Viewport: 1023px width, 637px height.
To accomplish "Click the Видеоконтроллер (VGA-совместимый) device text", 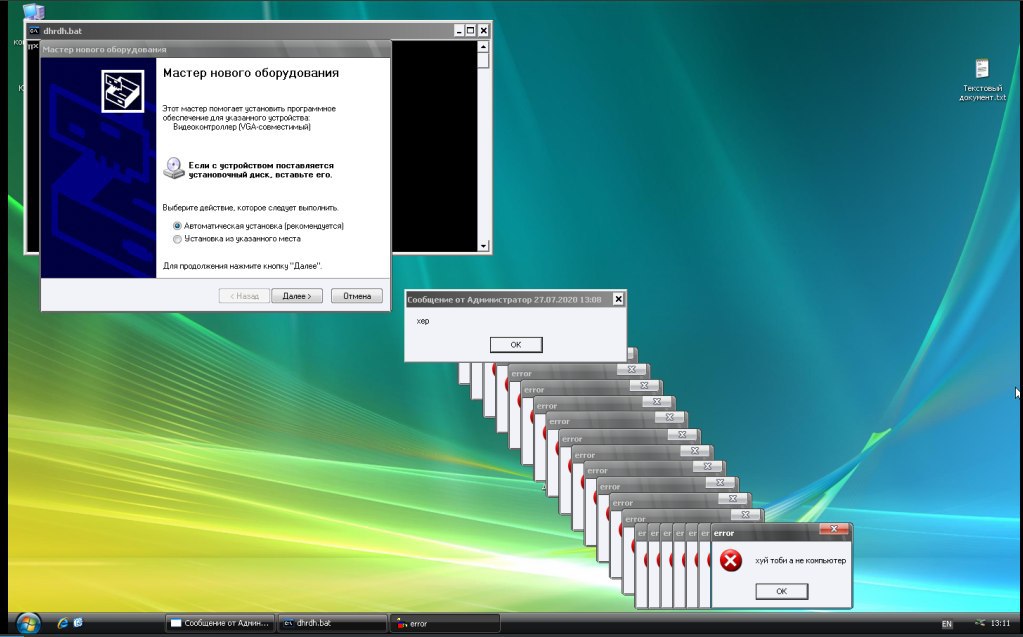I will pyautogui.click(x=242, y=127).
